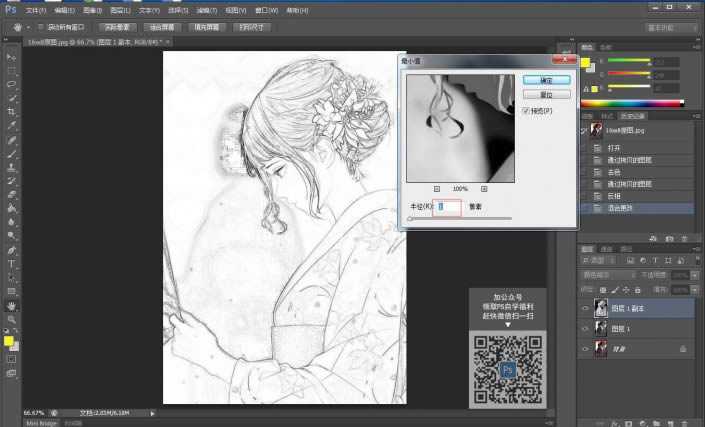Click the 确定 button in the dialog
The image size is (705, 427).
pos(545,79)
